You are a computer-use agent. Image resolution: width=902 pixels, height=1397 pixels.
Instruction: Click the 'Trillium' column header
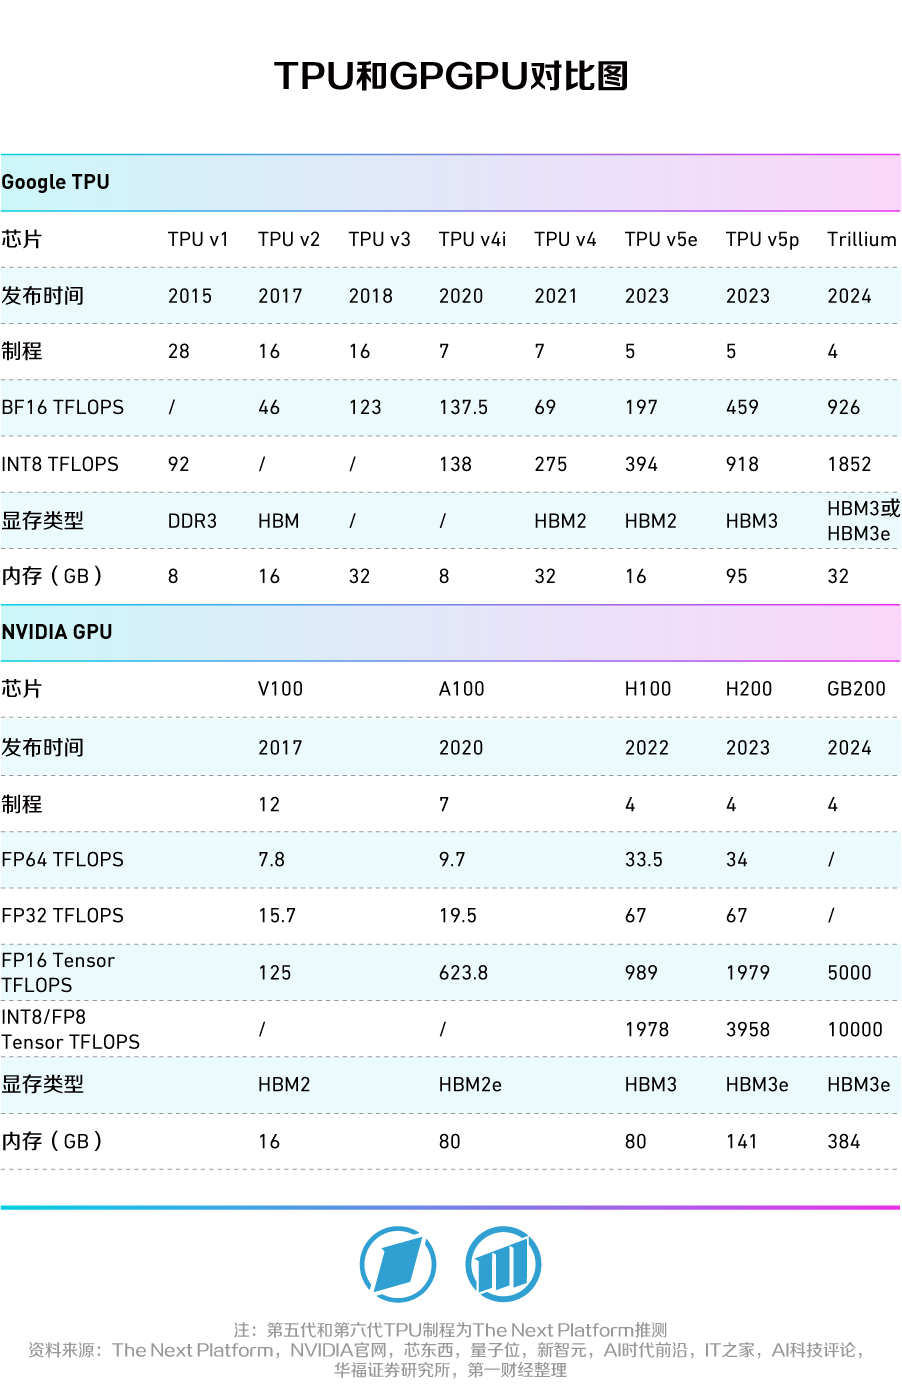pos(861,239)
